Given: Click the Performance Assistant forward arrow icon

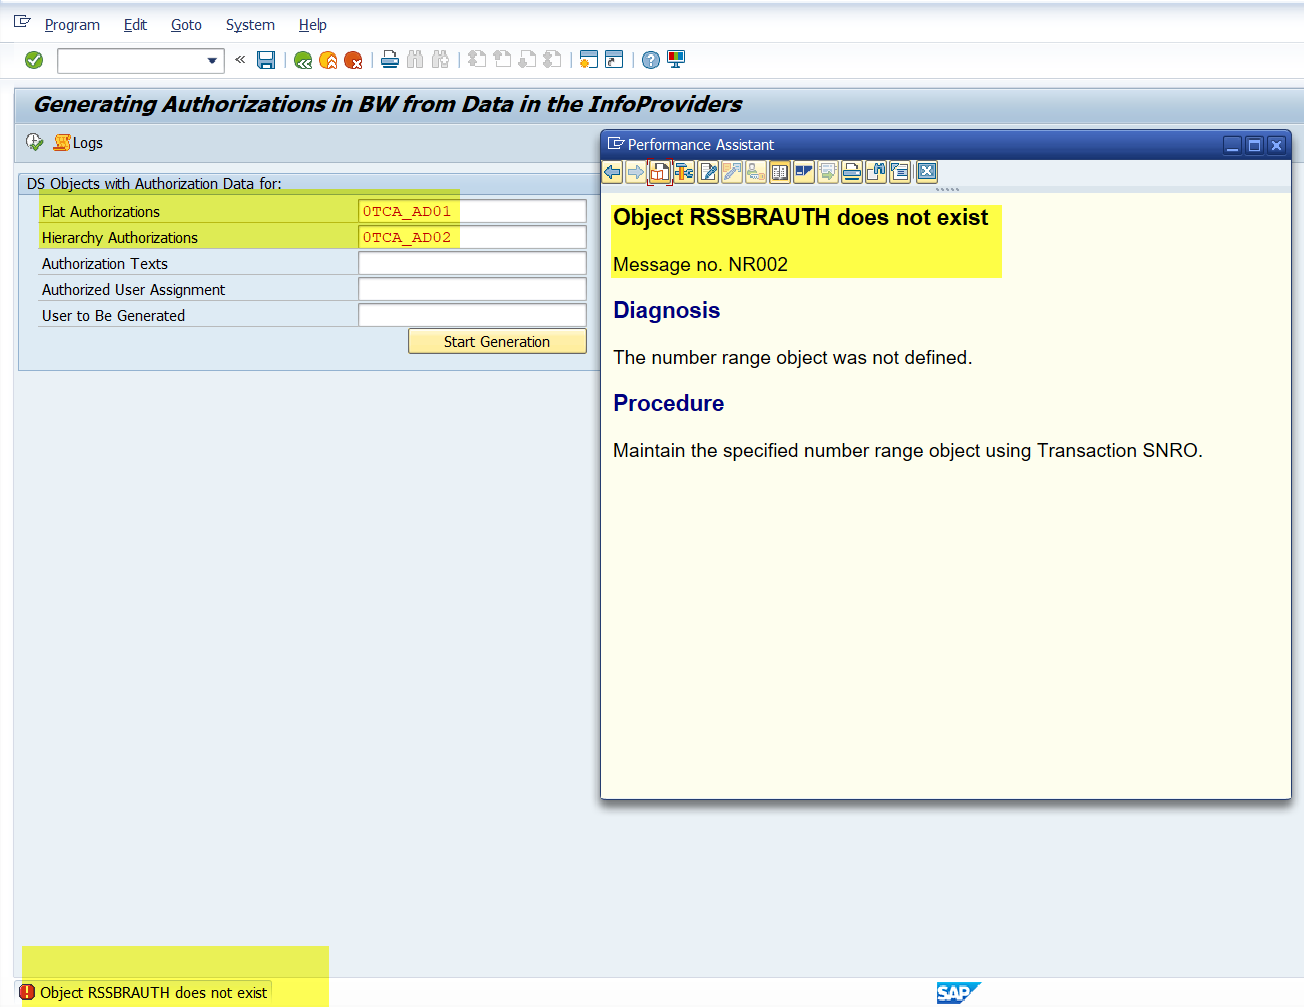Looking at the screenshot, I should [636, 172].
